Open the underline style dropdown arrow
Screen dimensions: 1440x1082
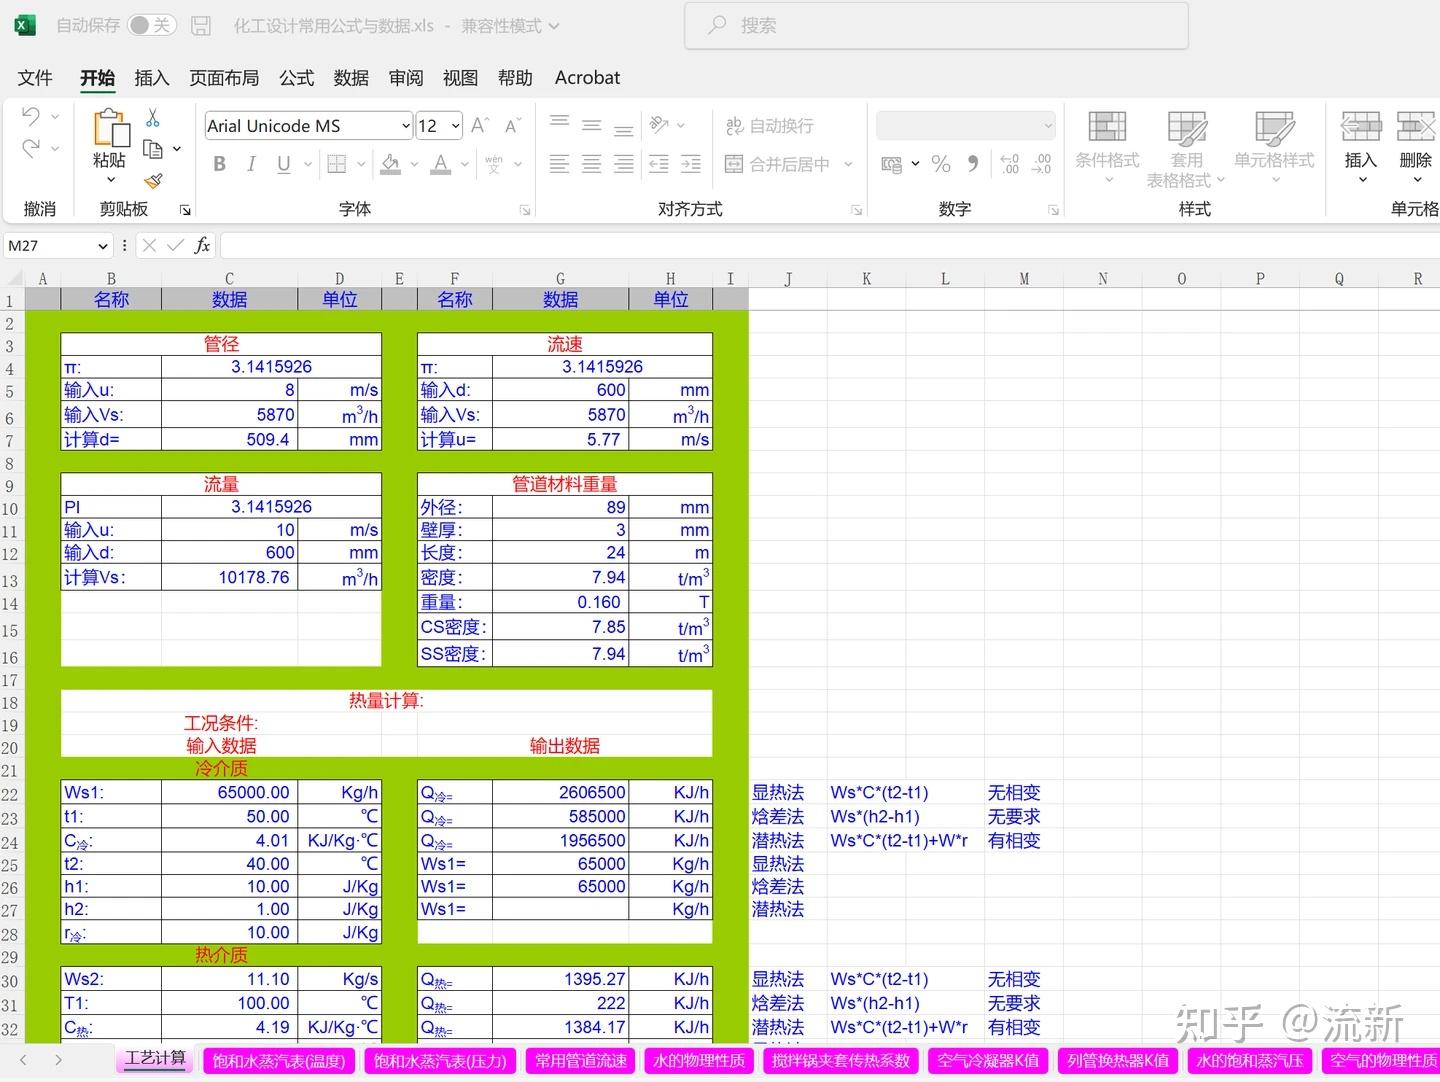pyautogui.click(x=308, y=164)
